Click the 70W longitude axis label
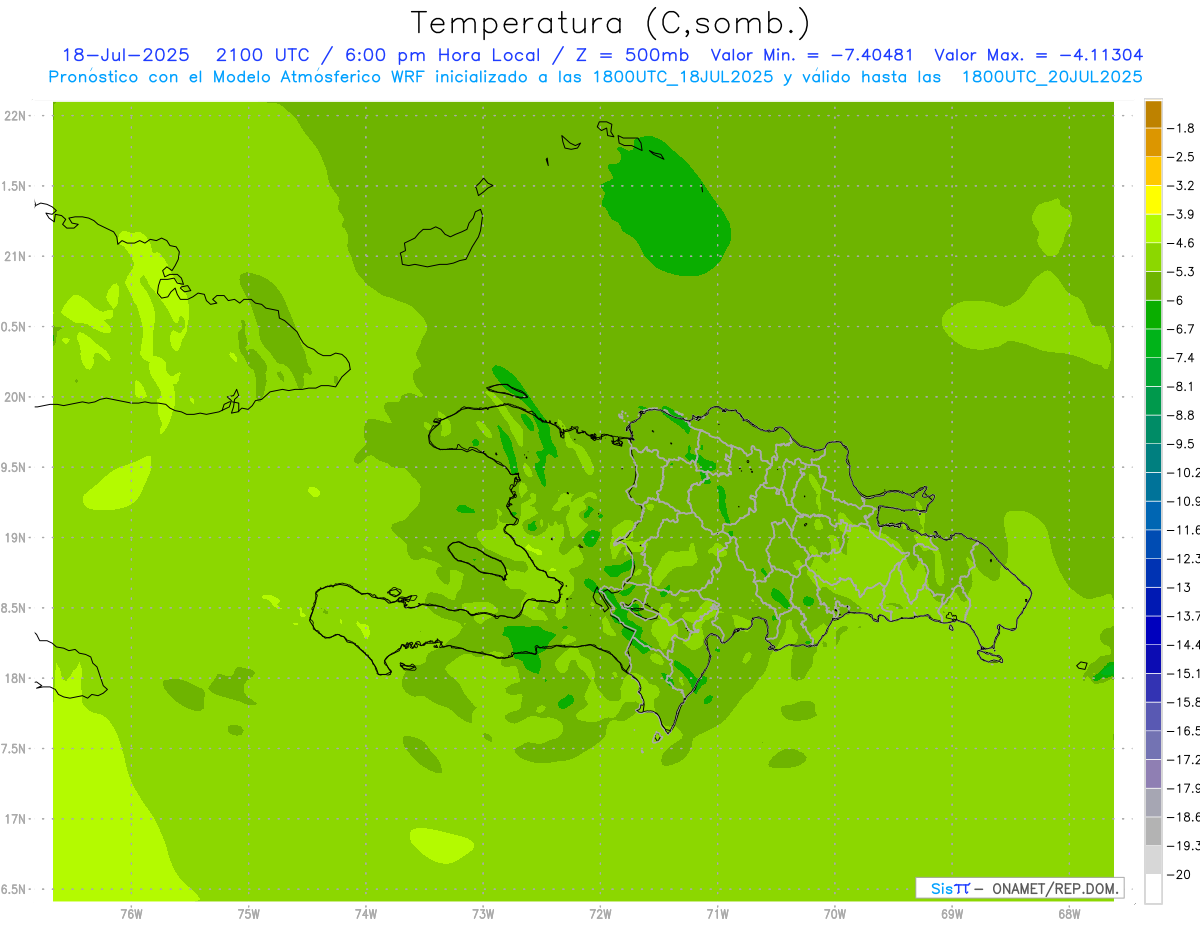The height and width of the screenshot is (927, 1200). click(x=835, y=914)
